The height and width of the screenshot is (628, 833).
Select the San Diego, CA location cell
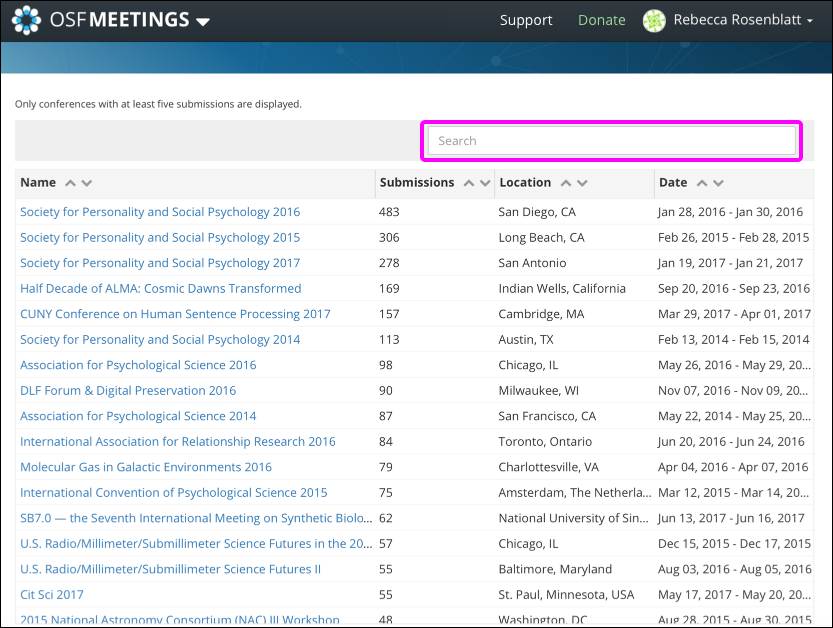(x=537, y=212)
